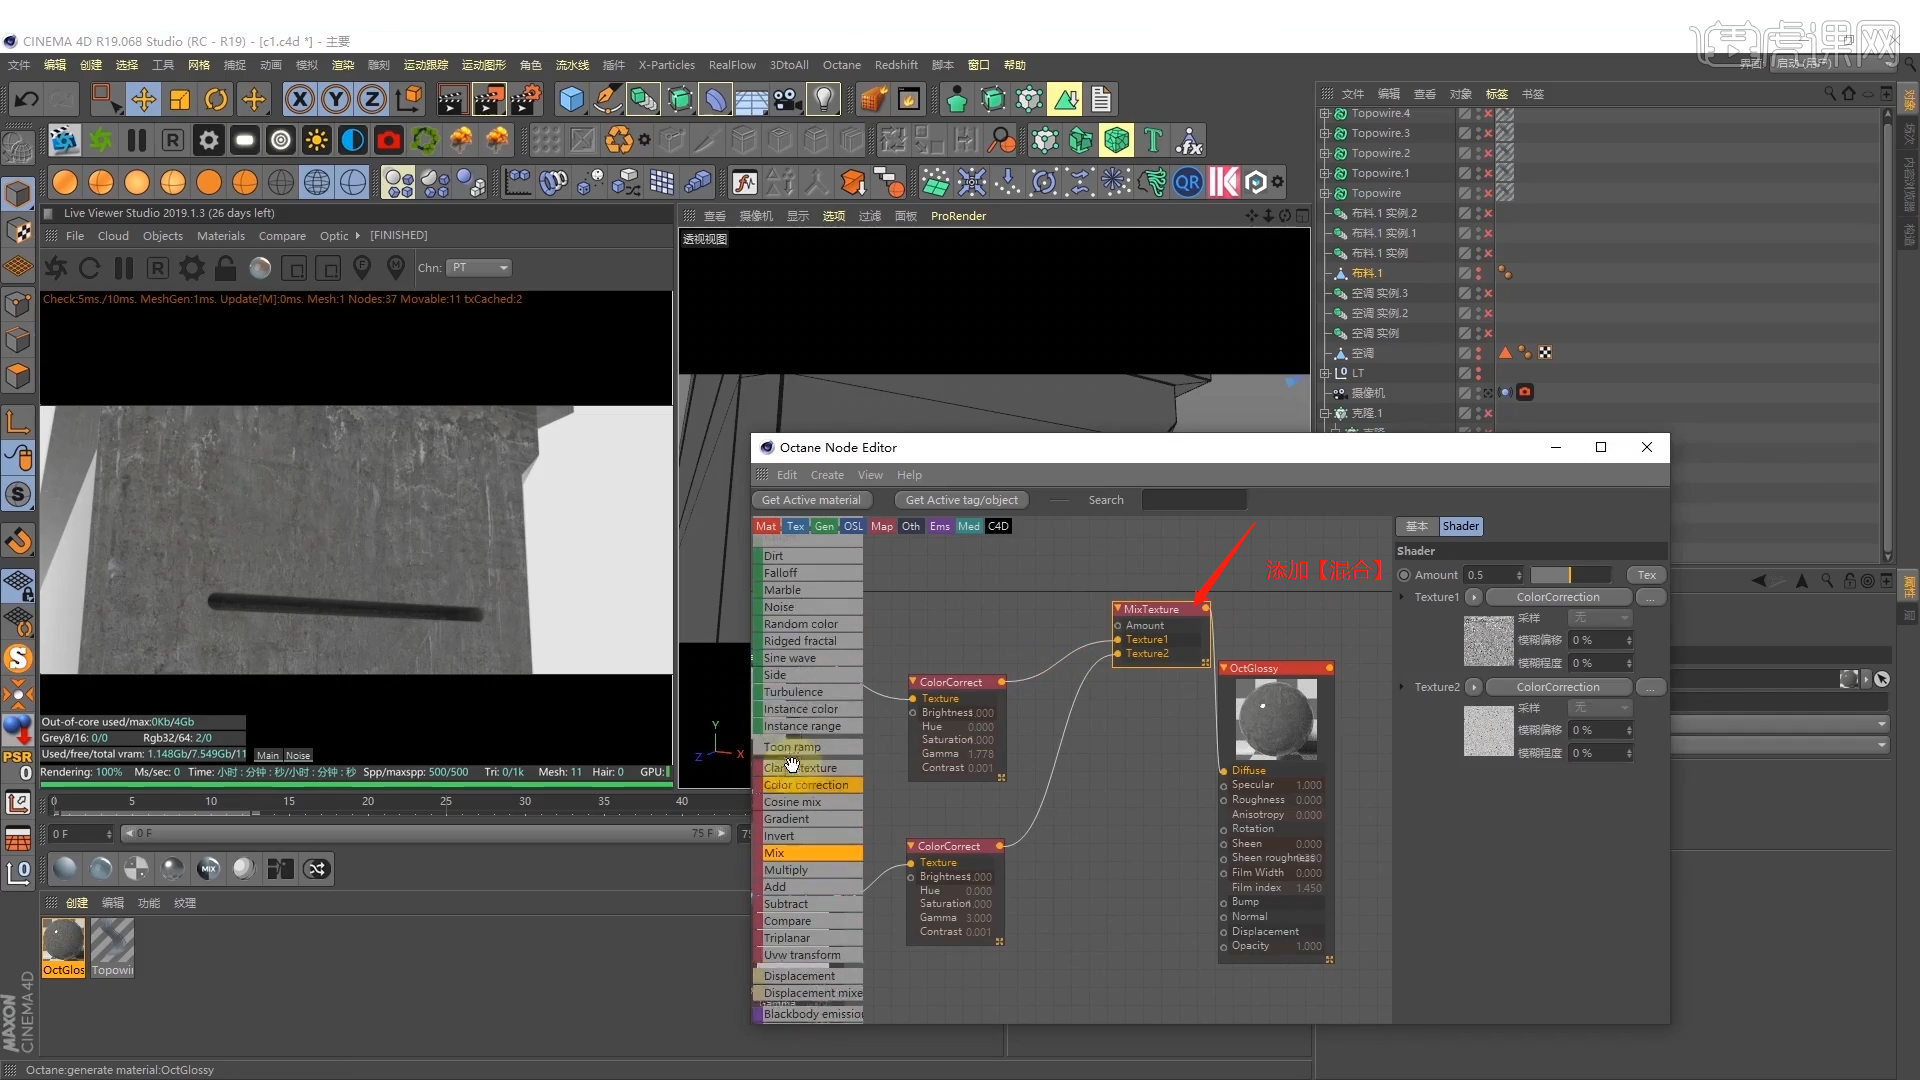Open Live Viewer settings gear

pyautogui.click(x=192, y=268)
